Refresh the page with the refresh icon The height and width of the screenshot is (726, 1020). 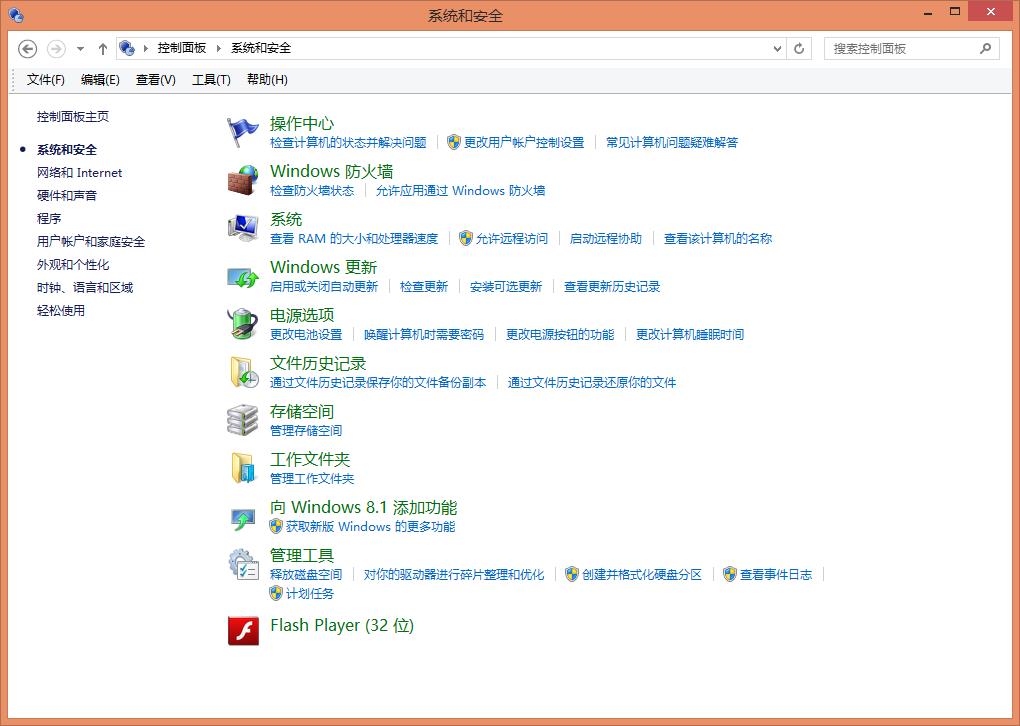tap(798, 48)
